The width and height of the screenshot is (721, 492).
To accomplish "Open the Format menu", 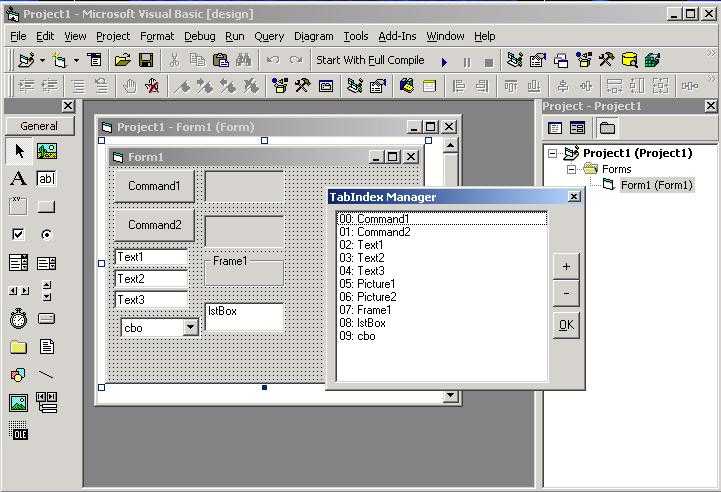I will [157, 36].
